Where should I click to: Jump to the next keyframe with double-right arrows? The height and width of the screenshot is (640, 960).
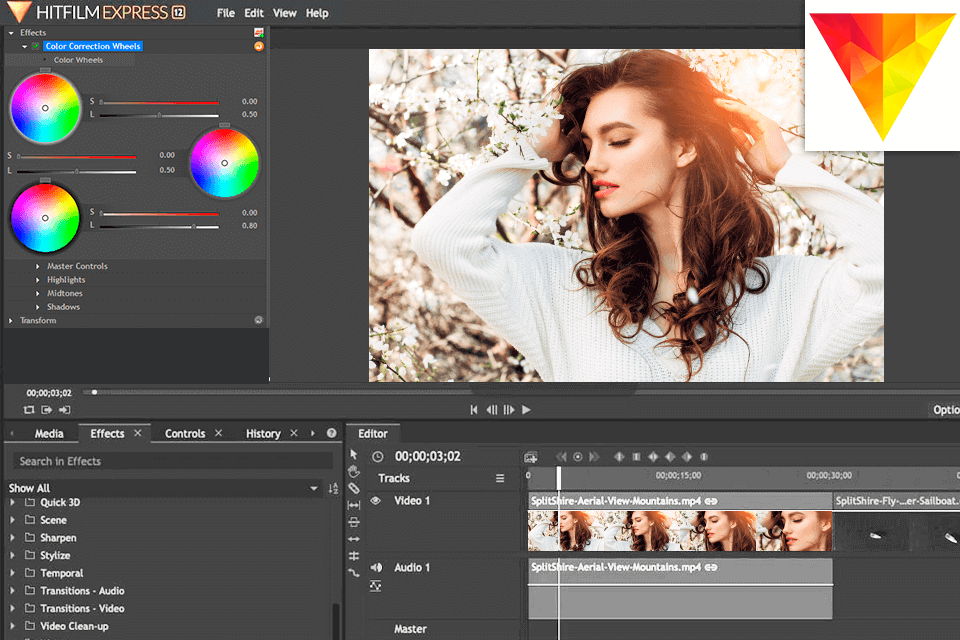[594, 457]
